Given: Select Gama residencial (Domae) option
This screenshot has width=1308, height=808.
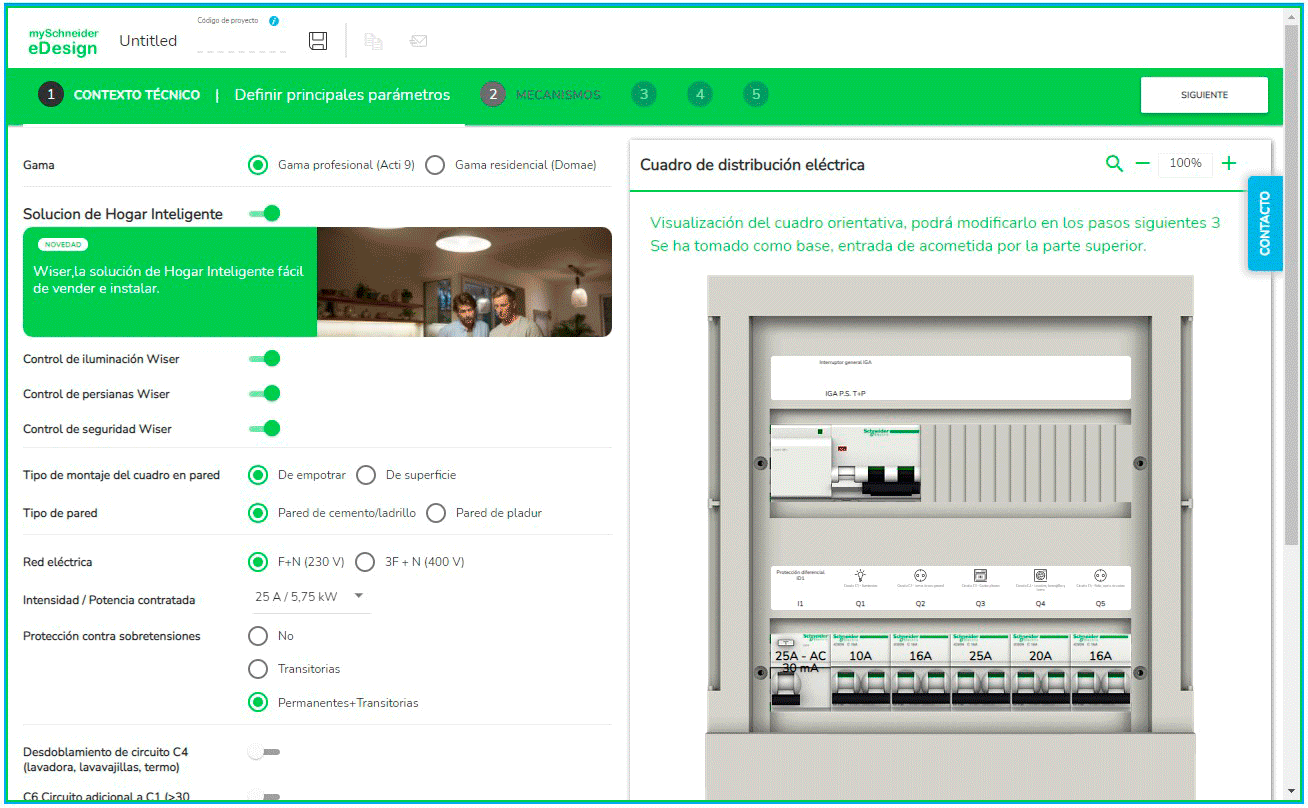Looking at the screenshot, I should pyautogui.click(x=435, y=165).
